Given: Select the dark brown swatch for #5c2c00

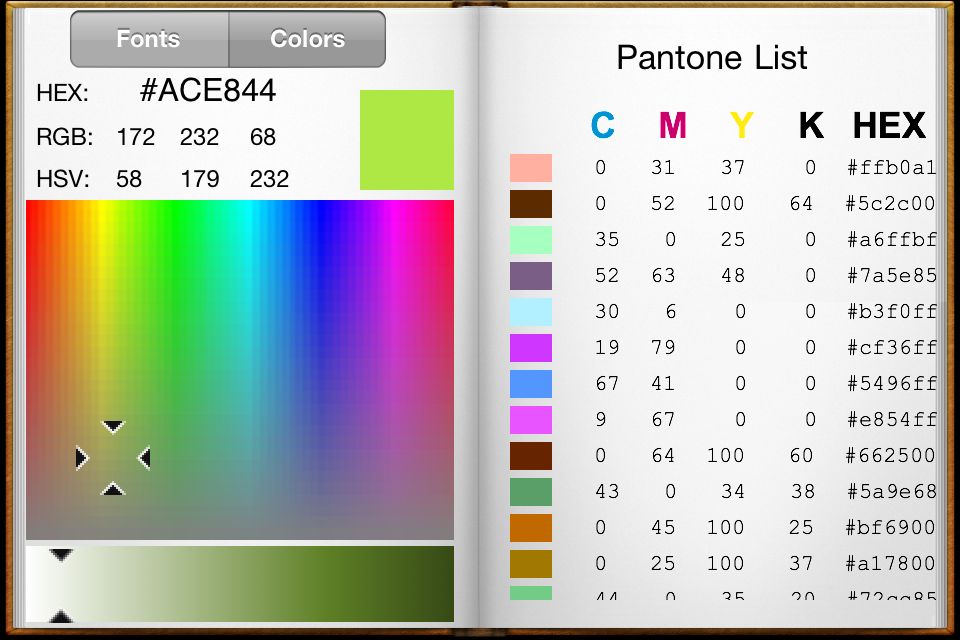Looking at the screenshot, I should pyautogui.click(x=531, y=204).
